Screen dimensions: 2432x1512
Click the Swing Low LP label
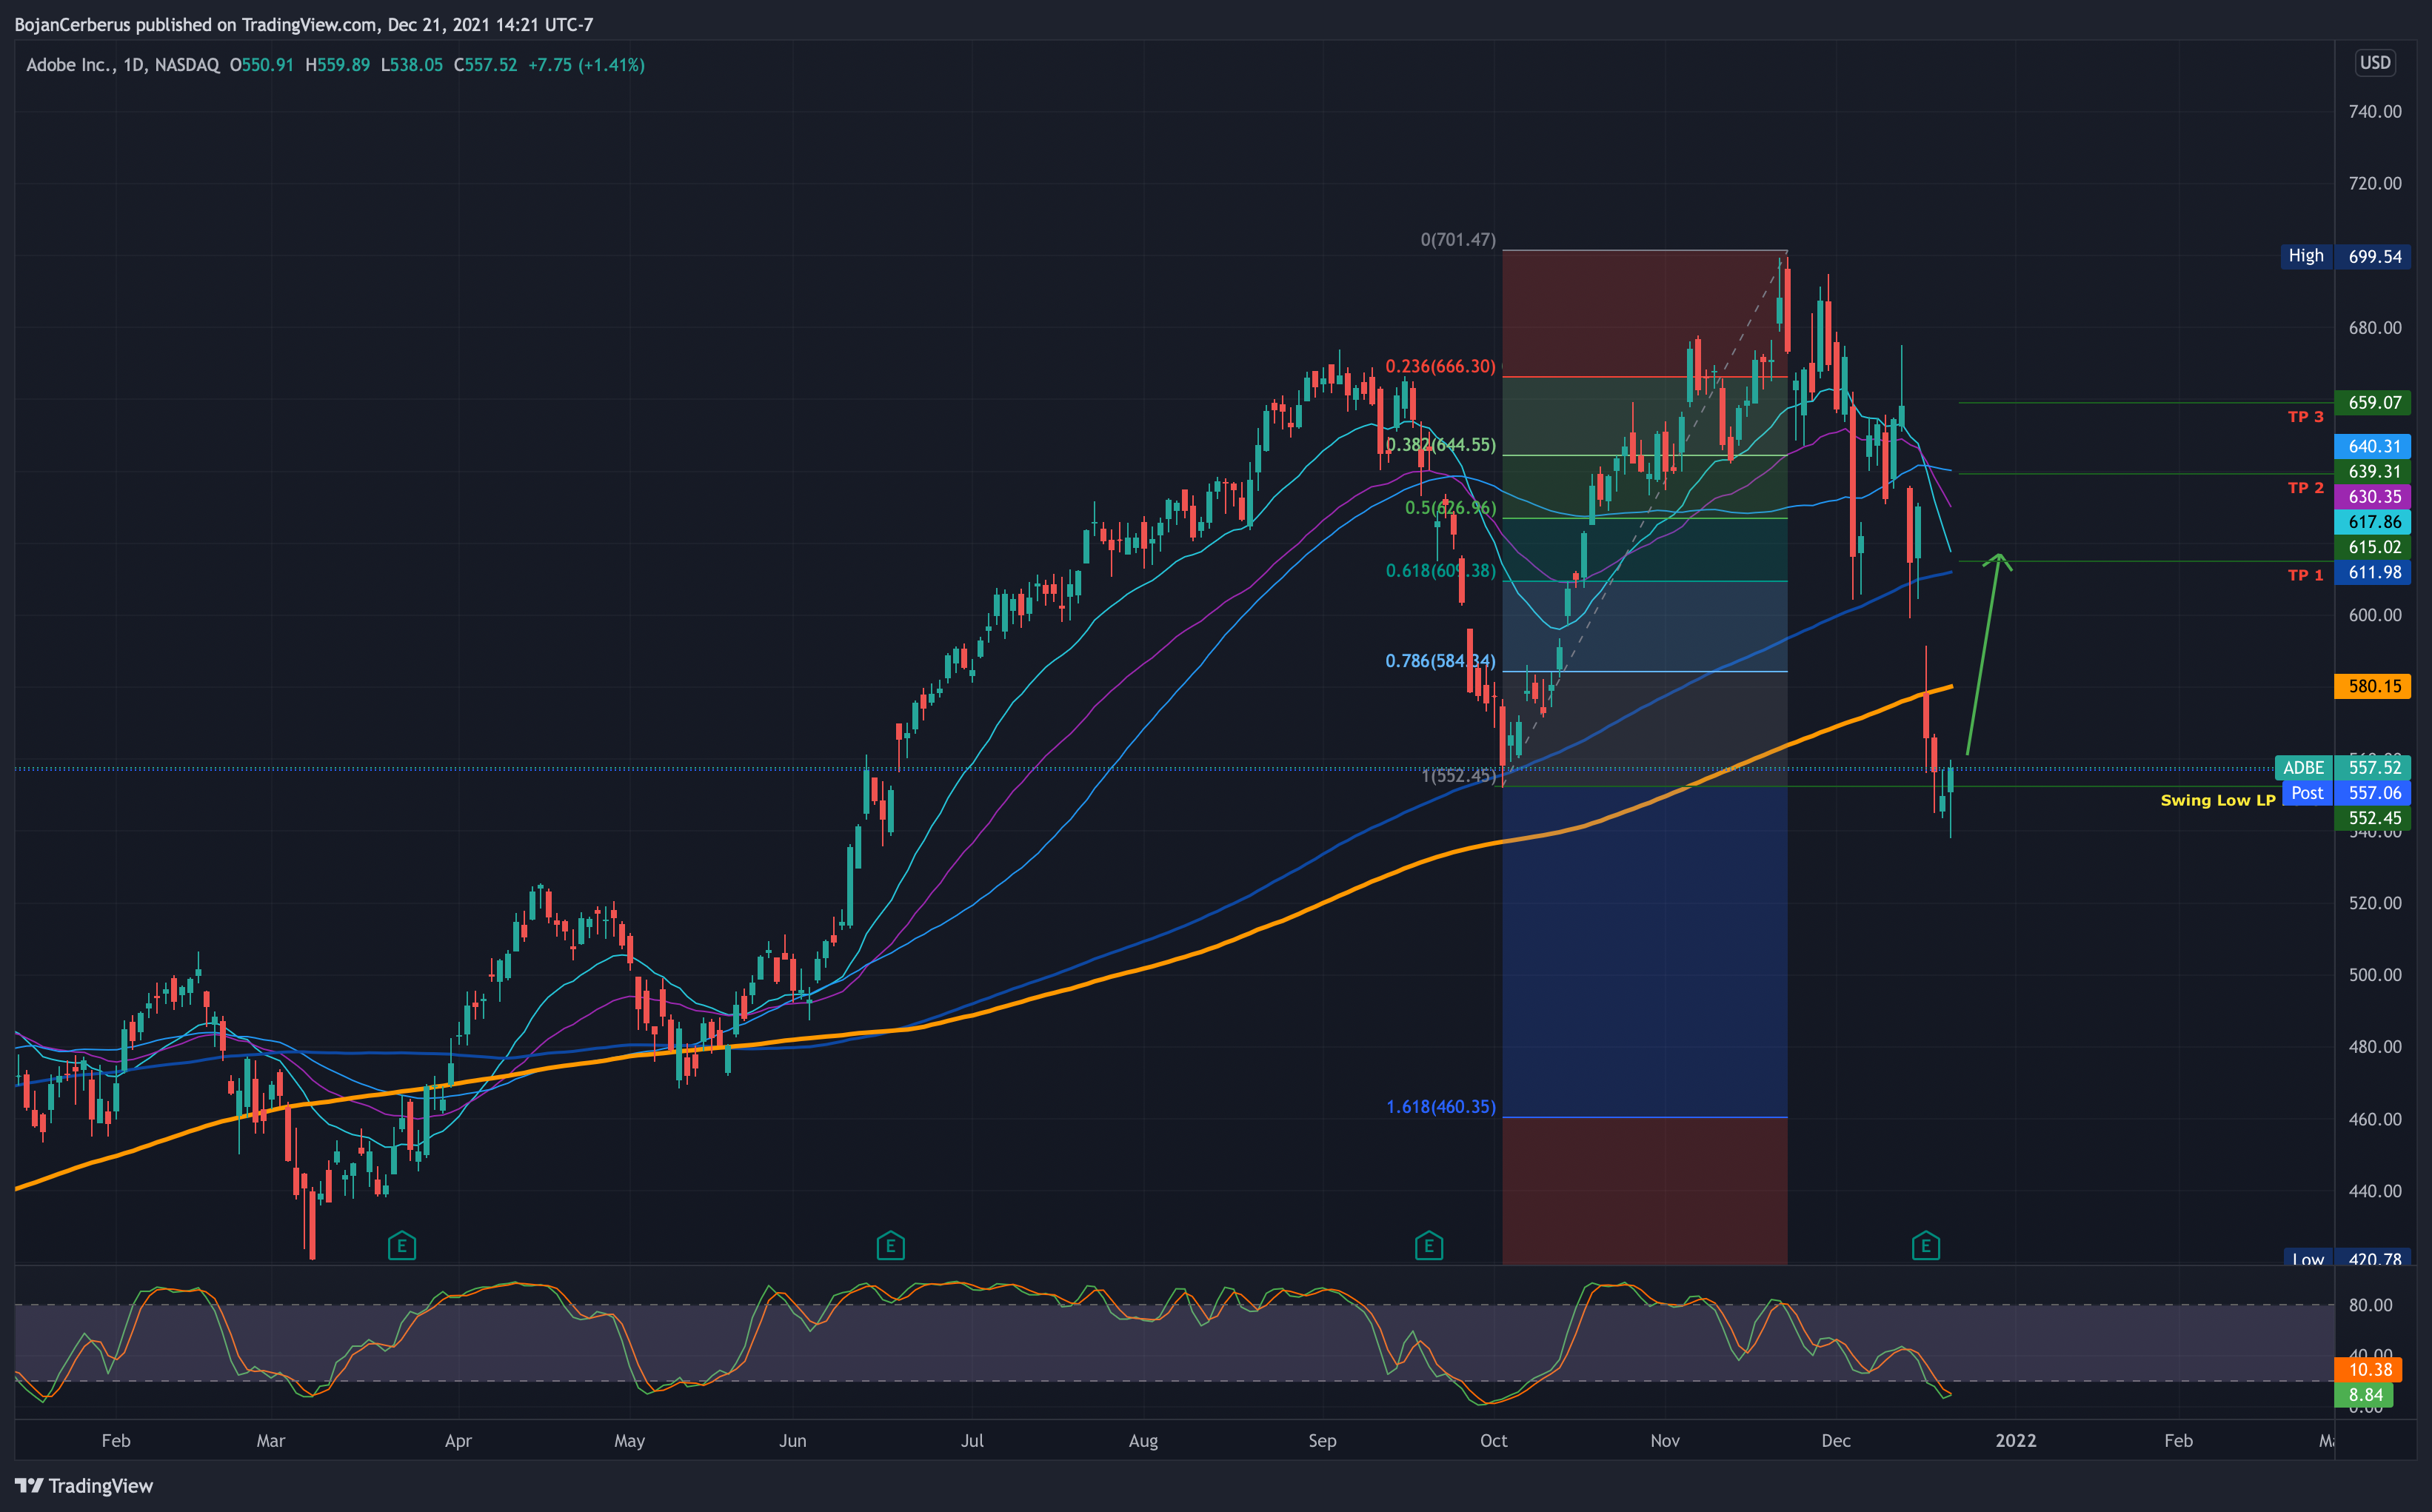[2217, 800]
